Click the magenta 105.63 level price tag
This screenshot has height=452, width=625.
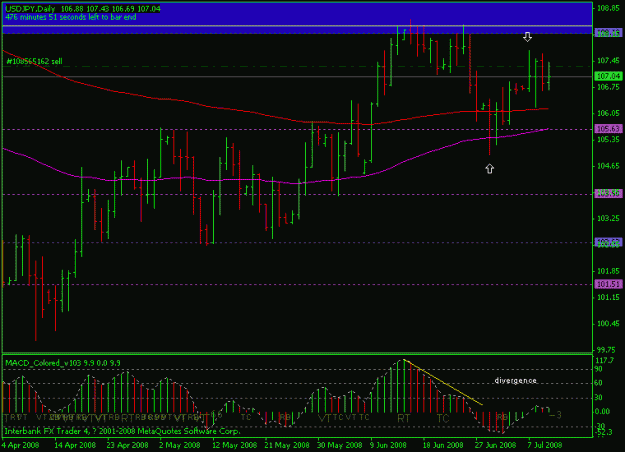click(x=608, y=129)
